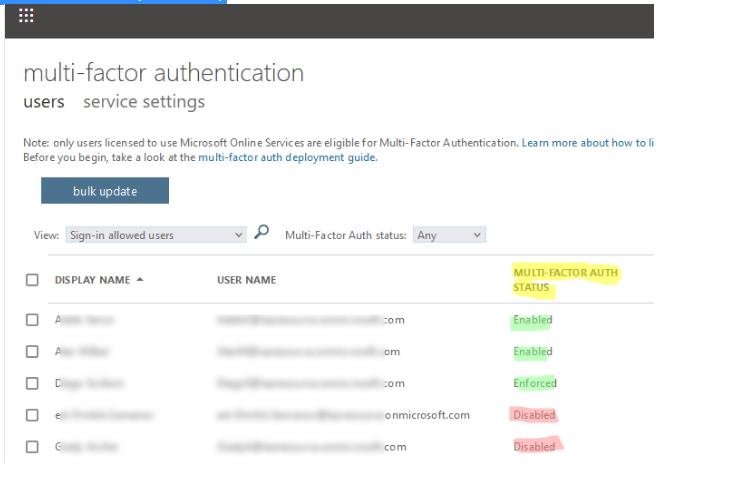This screenshot has width=729, height=487.
Task: Switch to the users tab
Action: click(x=44, y=101)
